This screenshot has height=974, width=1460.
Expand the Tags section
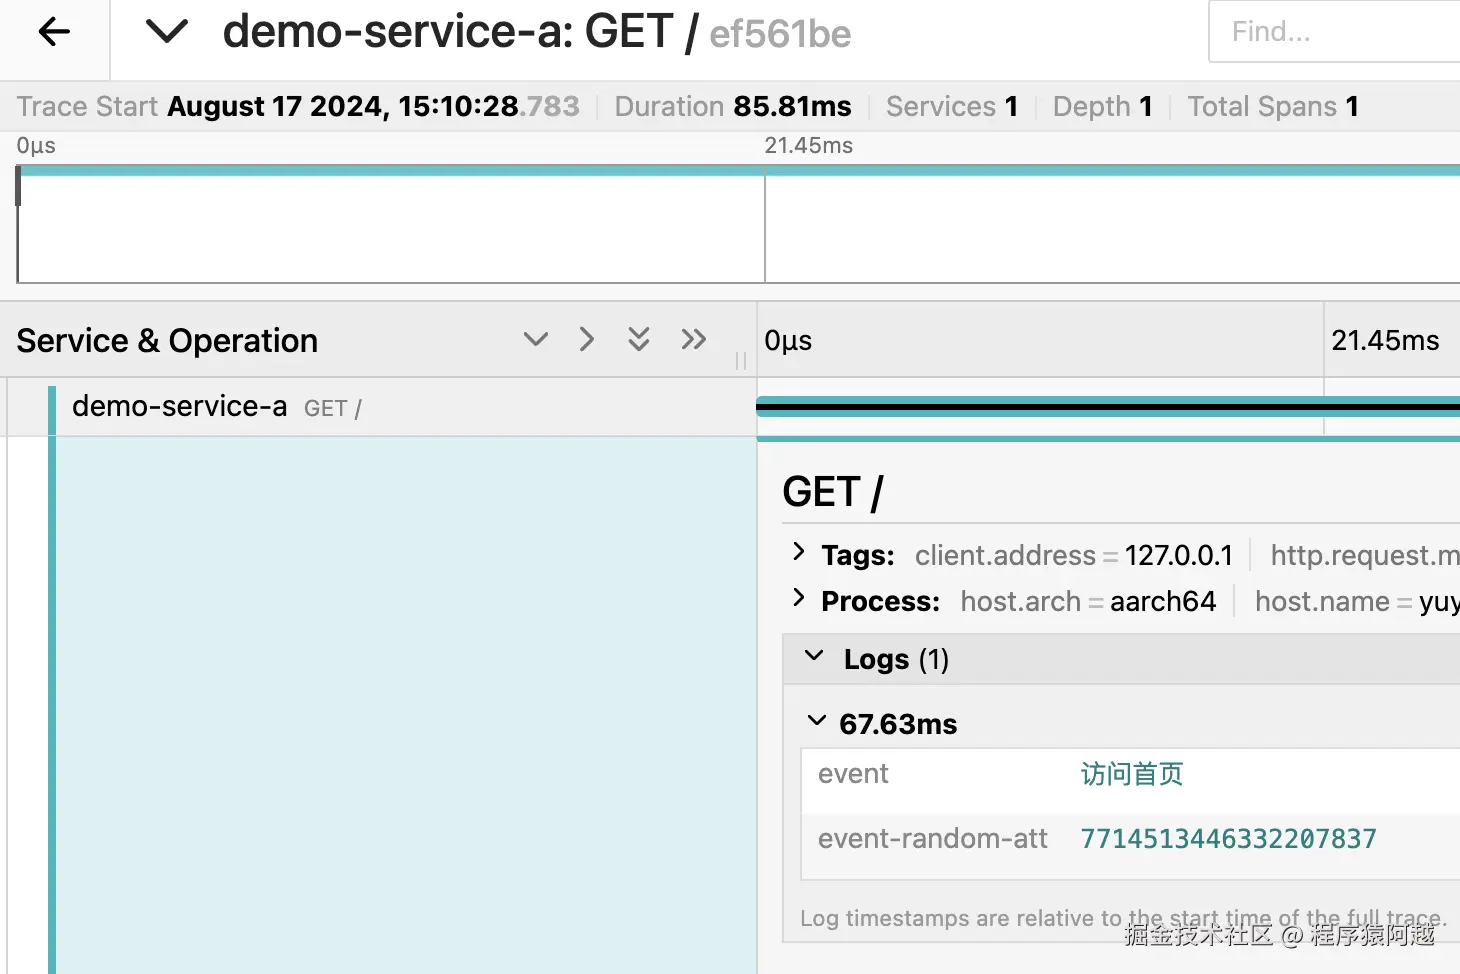(798, 552)
